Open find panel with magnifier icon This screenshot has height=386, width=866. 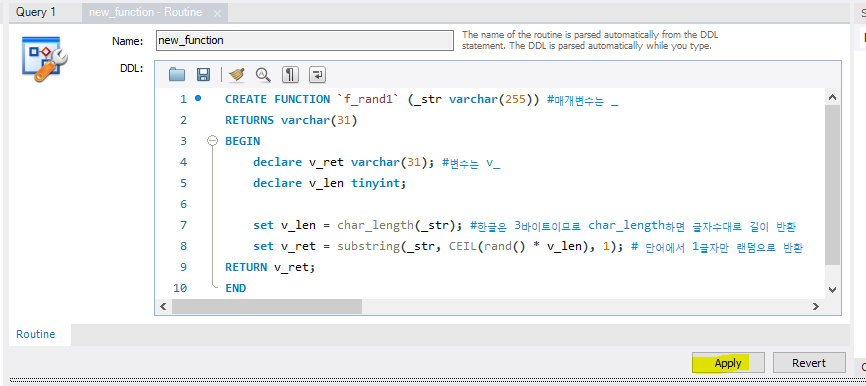[x=263, y=75]
